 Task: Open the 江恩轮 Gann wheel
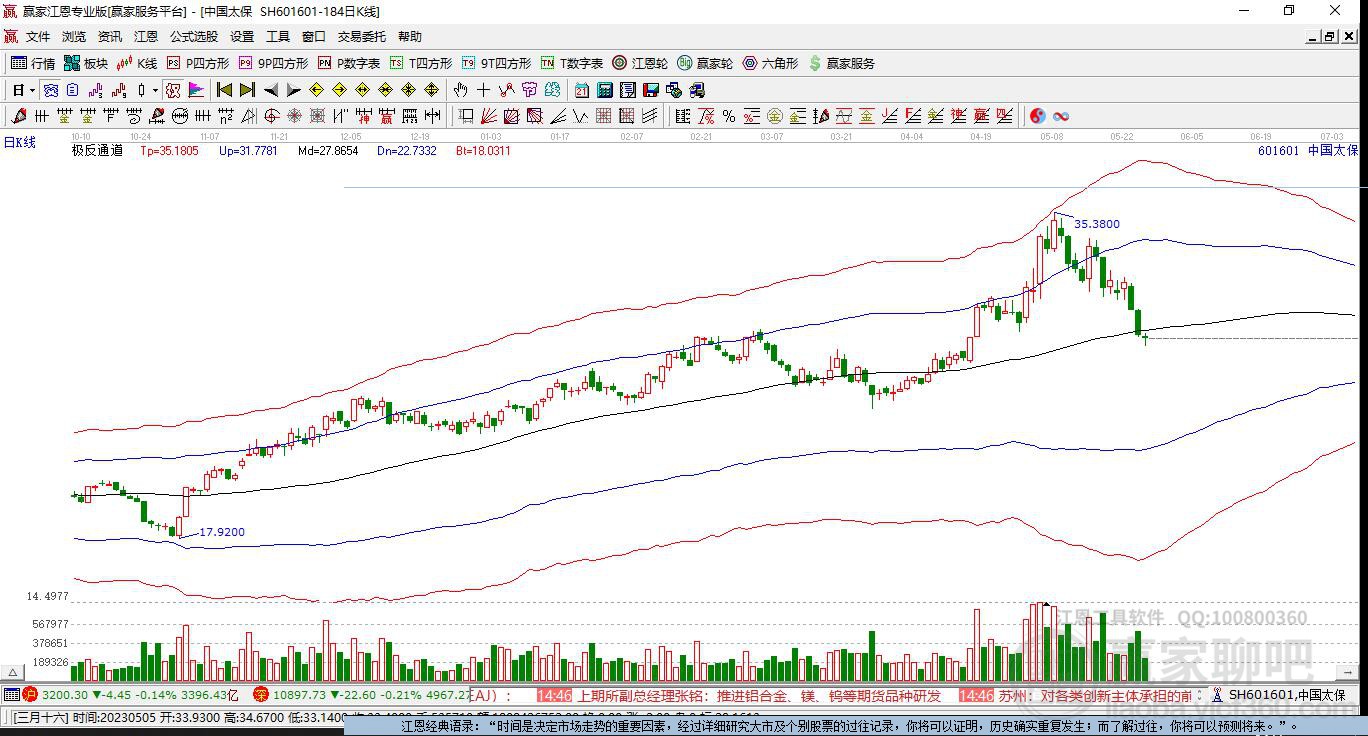point(640,63)
